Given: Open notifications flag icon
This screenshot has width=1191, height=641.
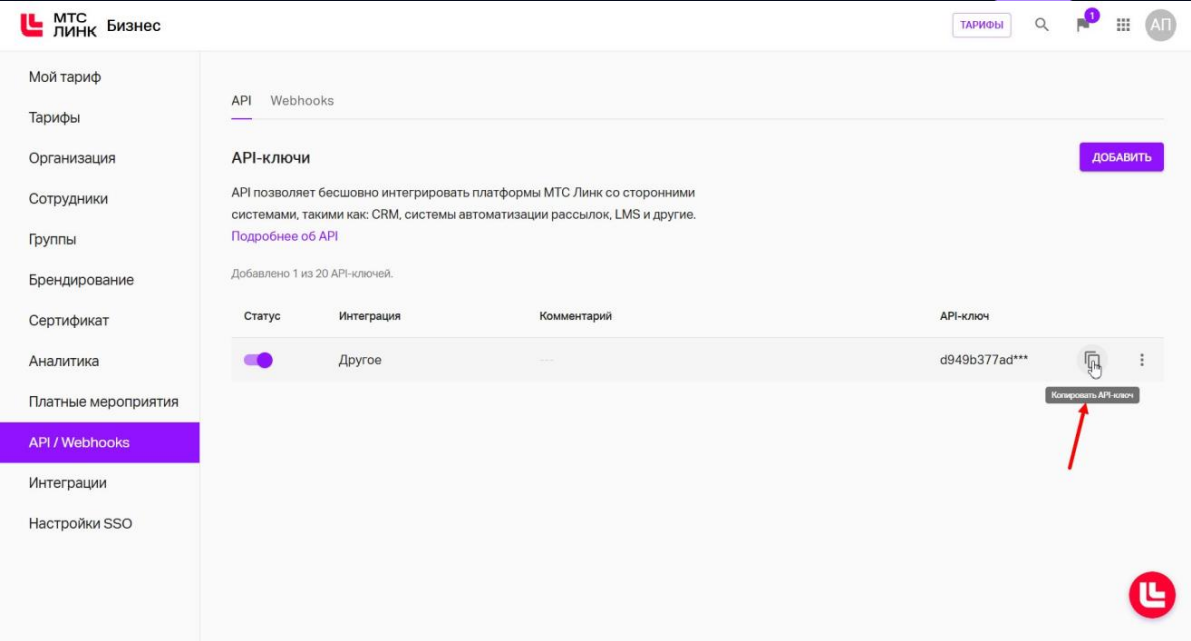Looking at the screenshot, I should [1083, 25].
